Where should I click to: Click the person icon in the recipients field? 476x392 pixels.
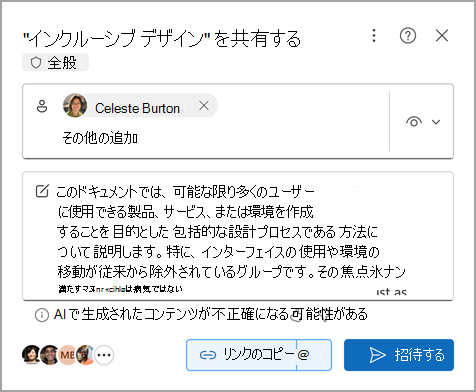click(42, 106)
